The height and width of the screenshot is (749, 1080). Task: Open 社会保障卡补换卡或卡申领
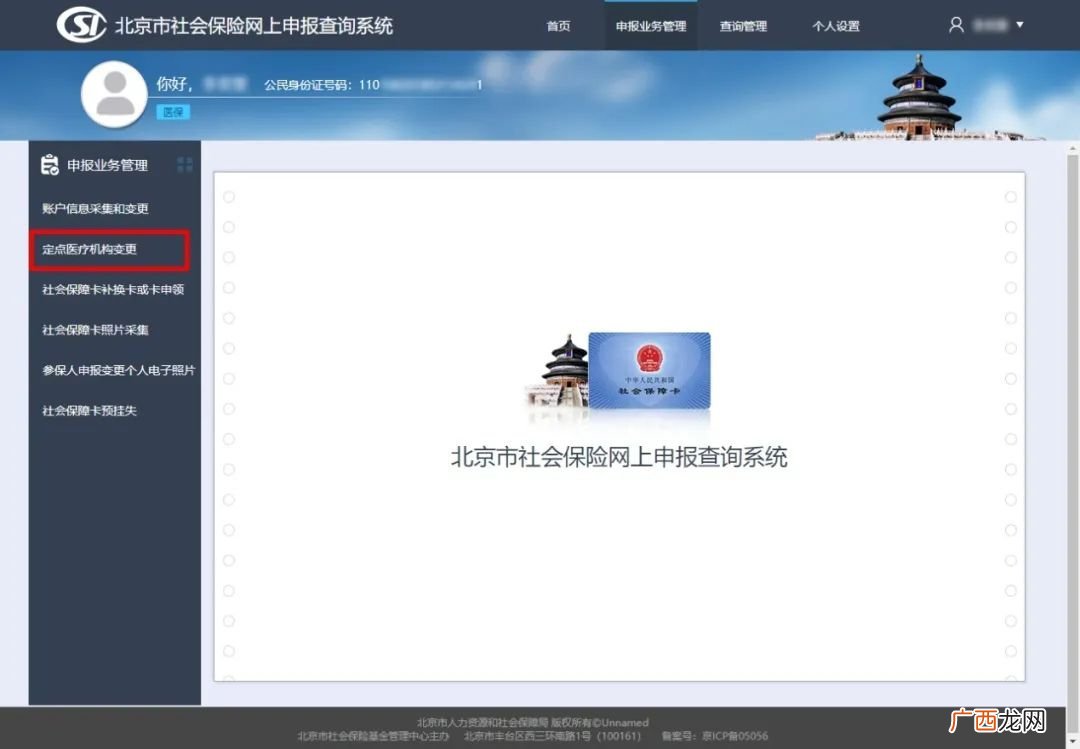tap(113, 289)
